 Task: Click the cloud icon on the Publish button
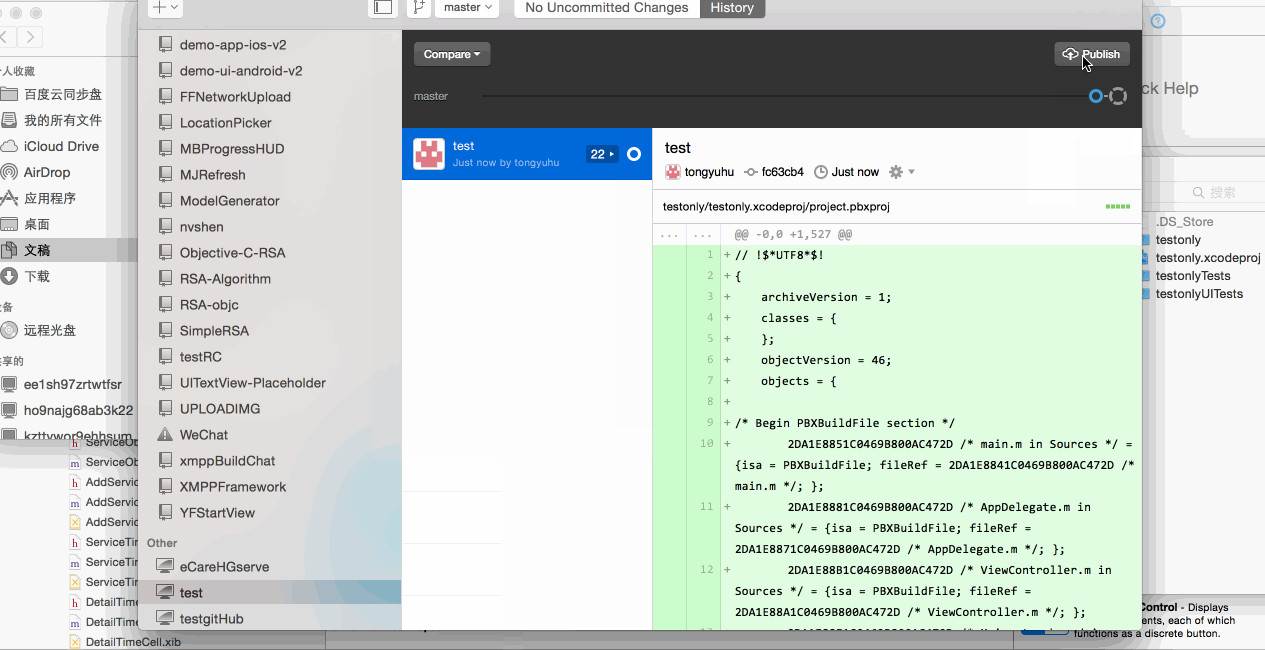click(1070, 54)
